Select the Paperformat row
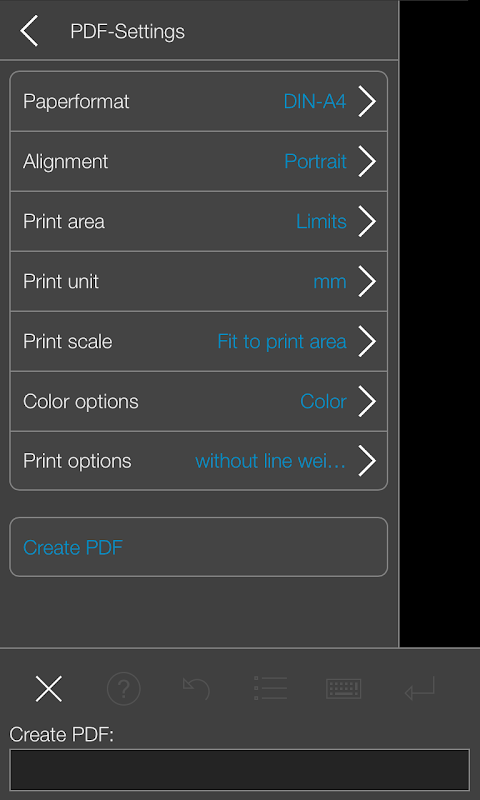Image resolution: width=480 pixels, height=800 pixels. [x=198, y=102]
